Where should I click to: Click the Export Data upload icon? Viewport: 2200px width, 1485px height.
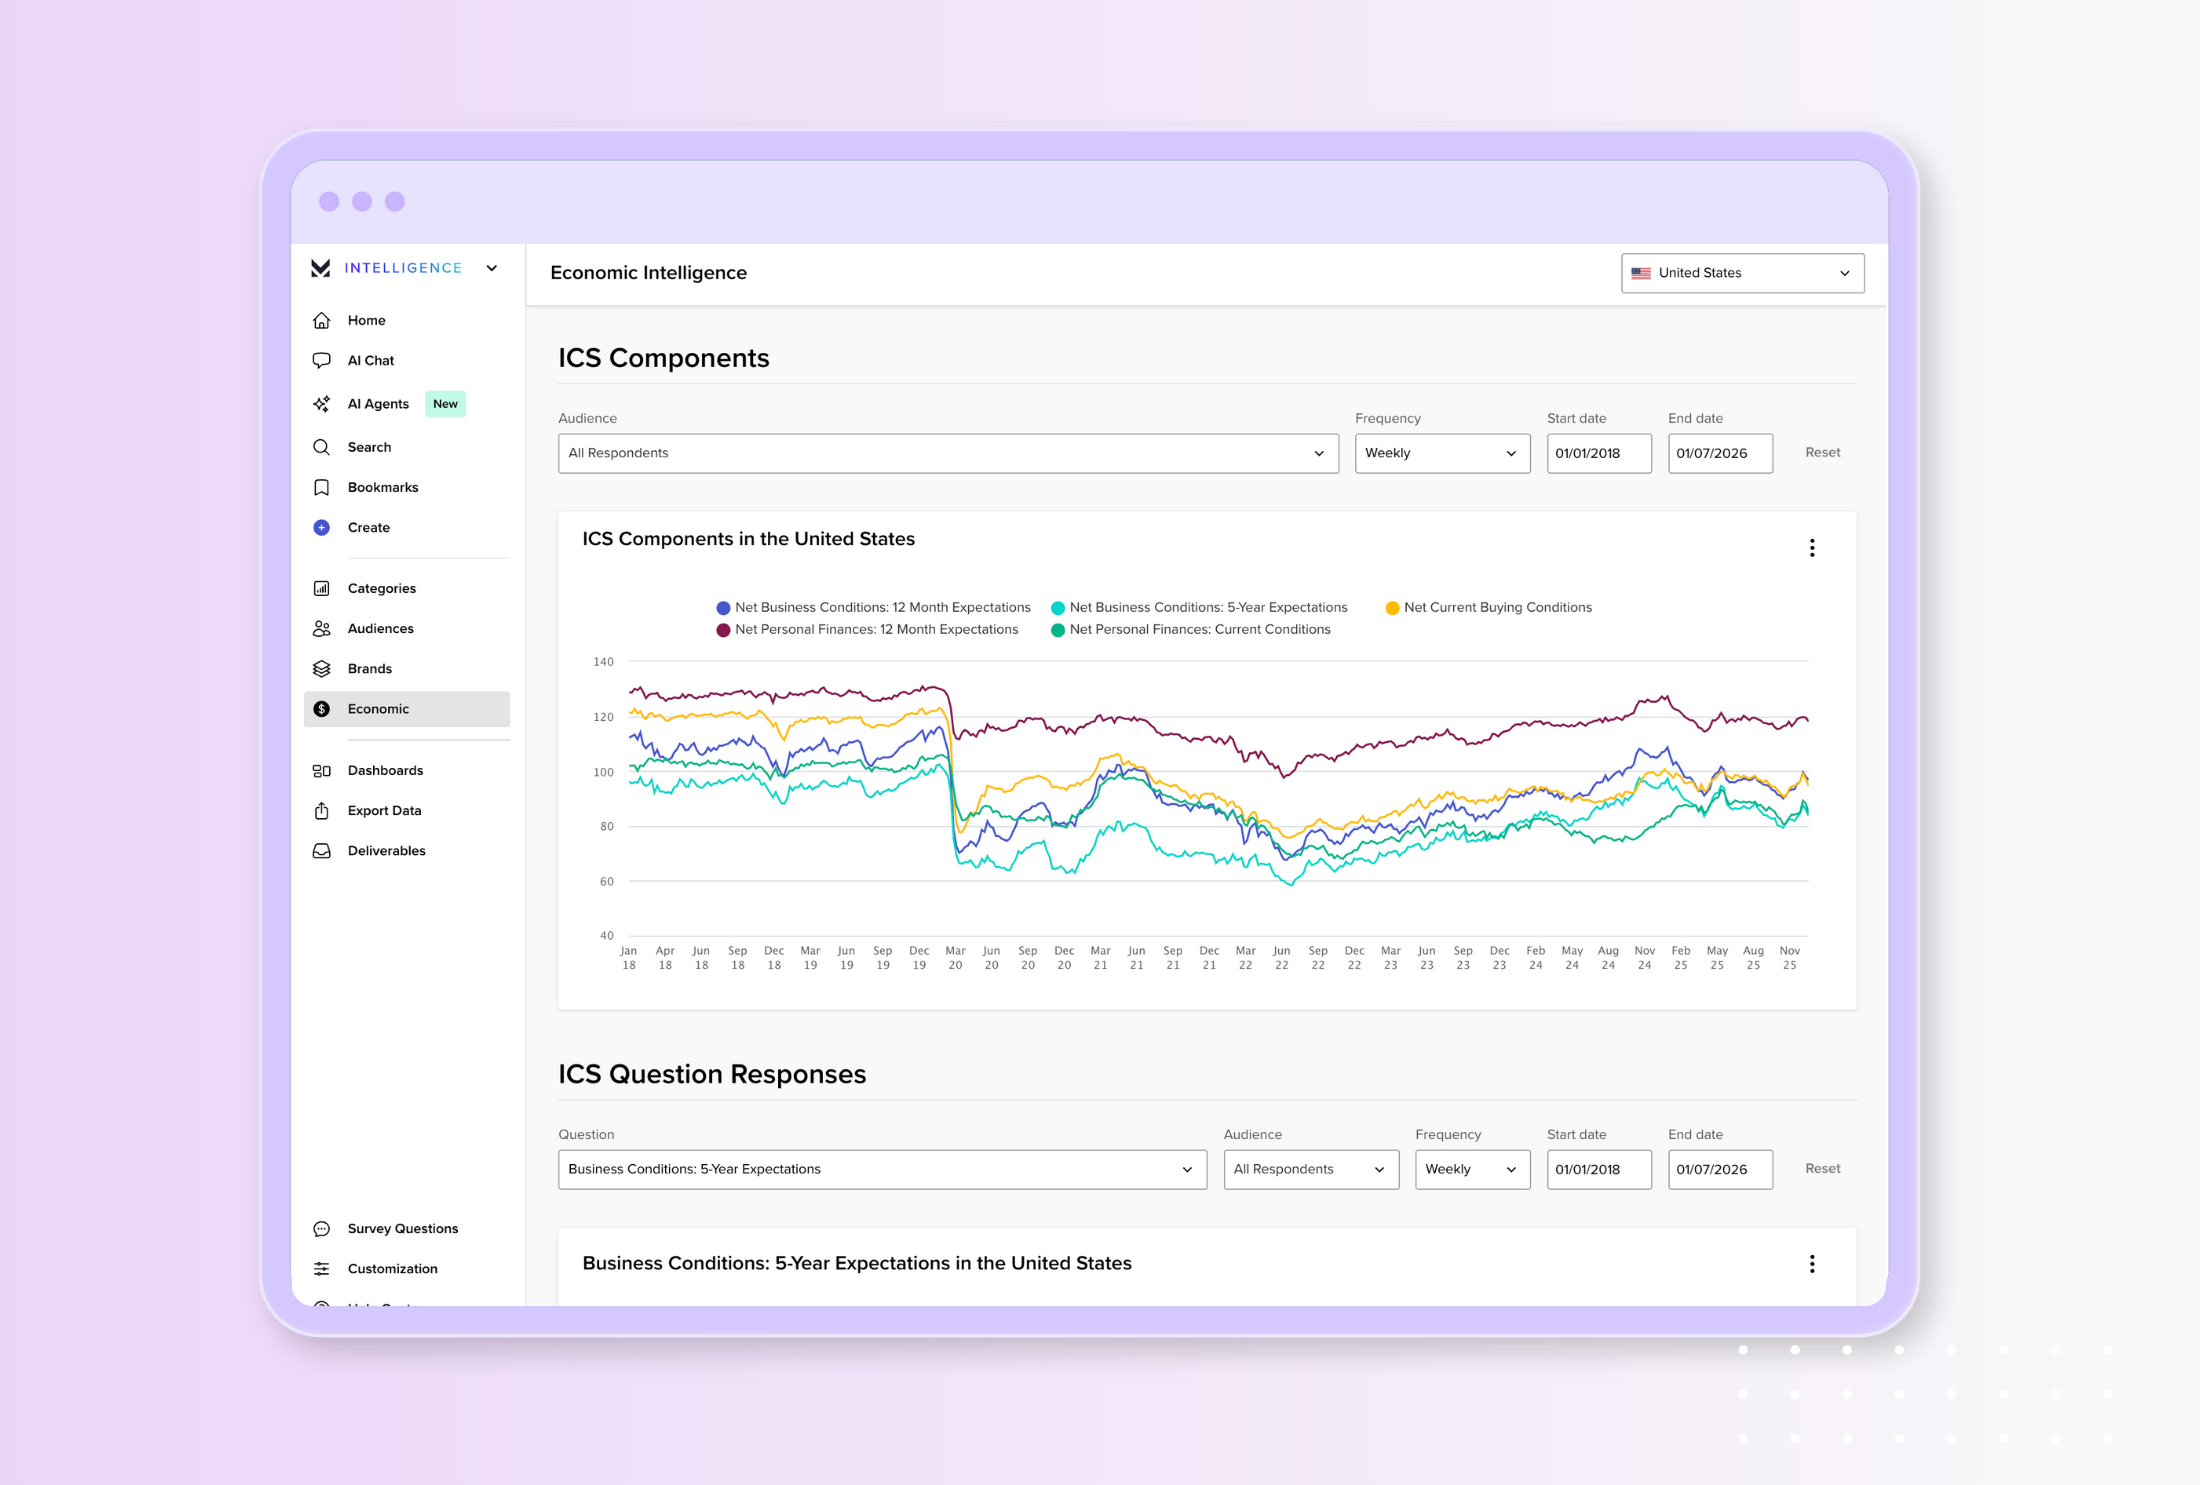coord(321,810)
